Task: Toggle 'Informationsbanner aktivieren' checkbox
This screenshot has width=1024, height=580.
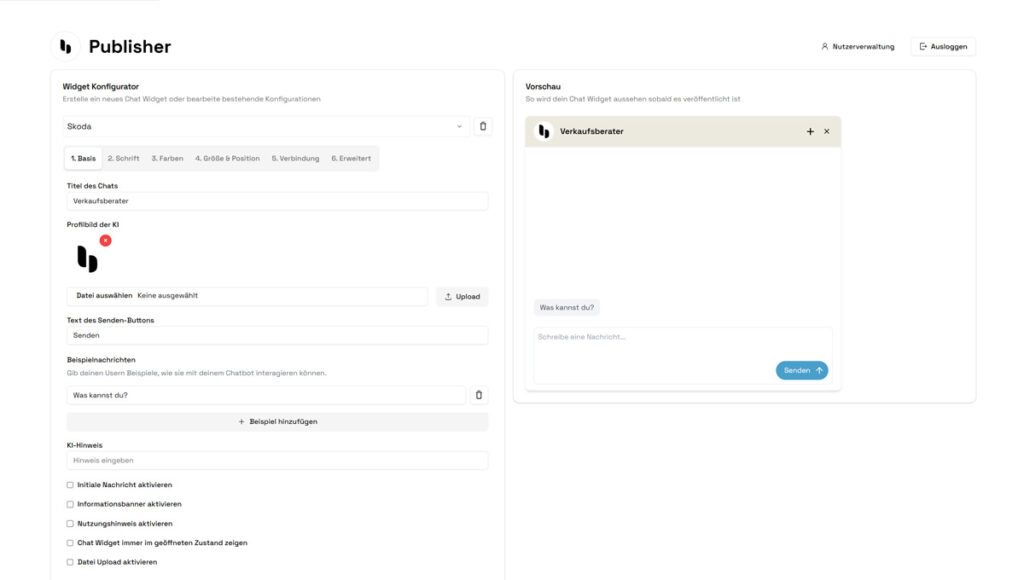Action: pos(70,504)
